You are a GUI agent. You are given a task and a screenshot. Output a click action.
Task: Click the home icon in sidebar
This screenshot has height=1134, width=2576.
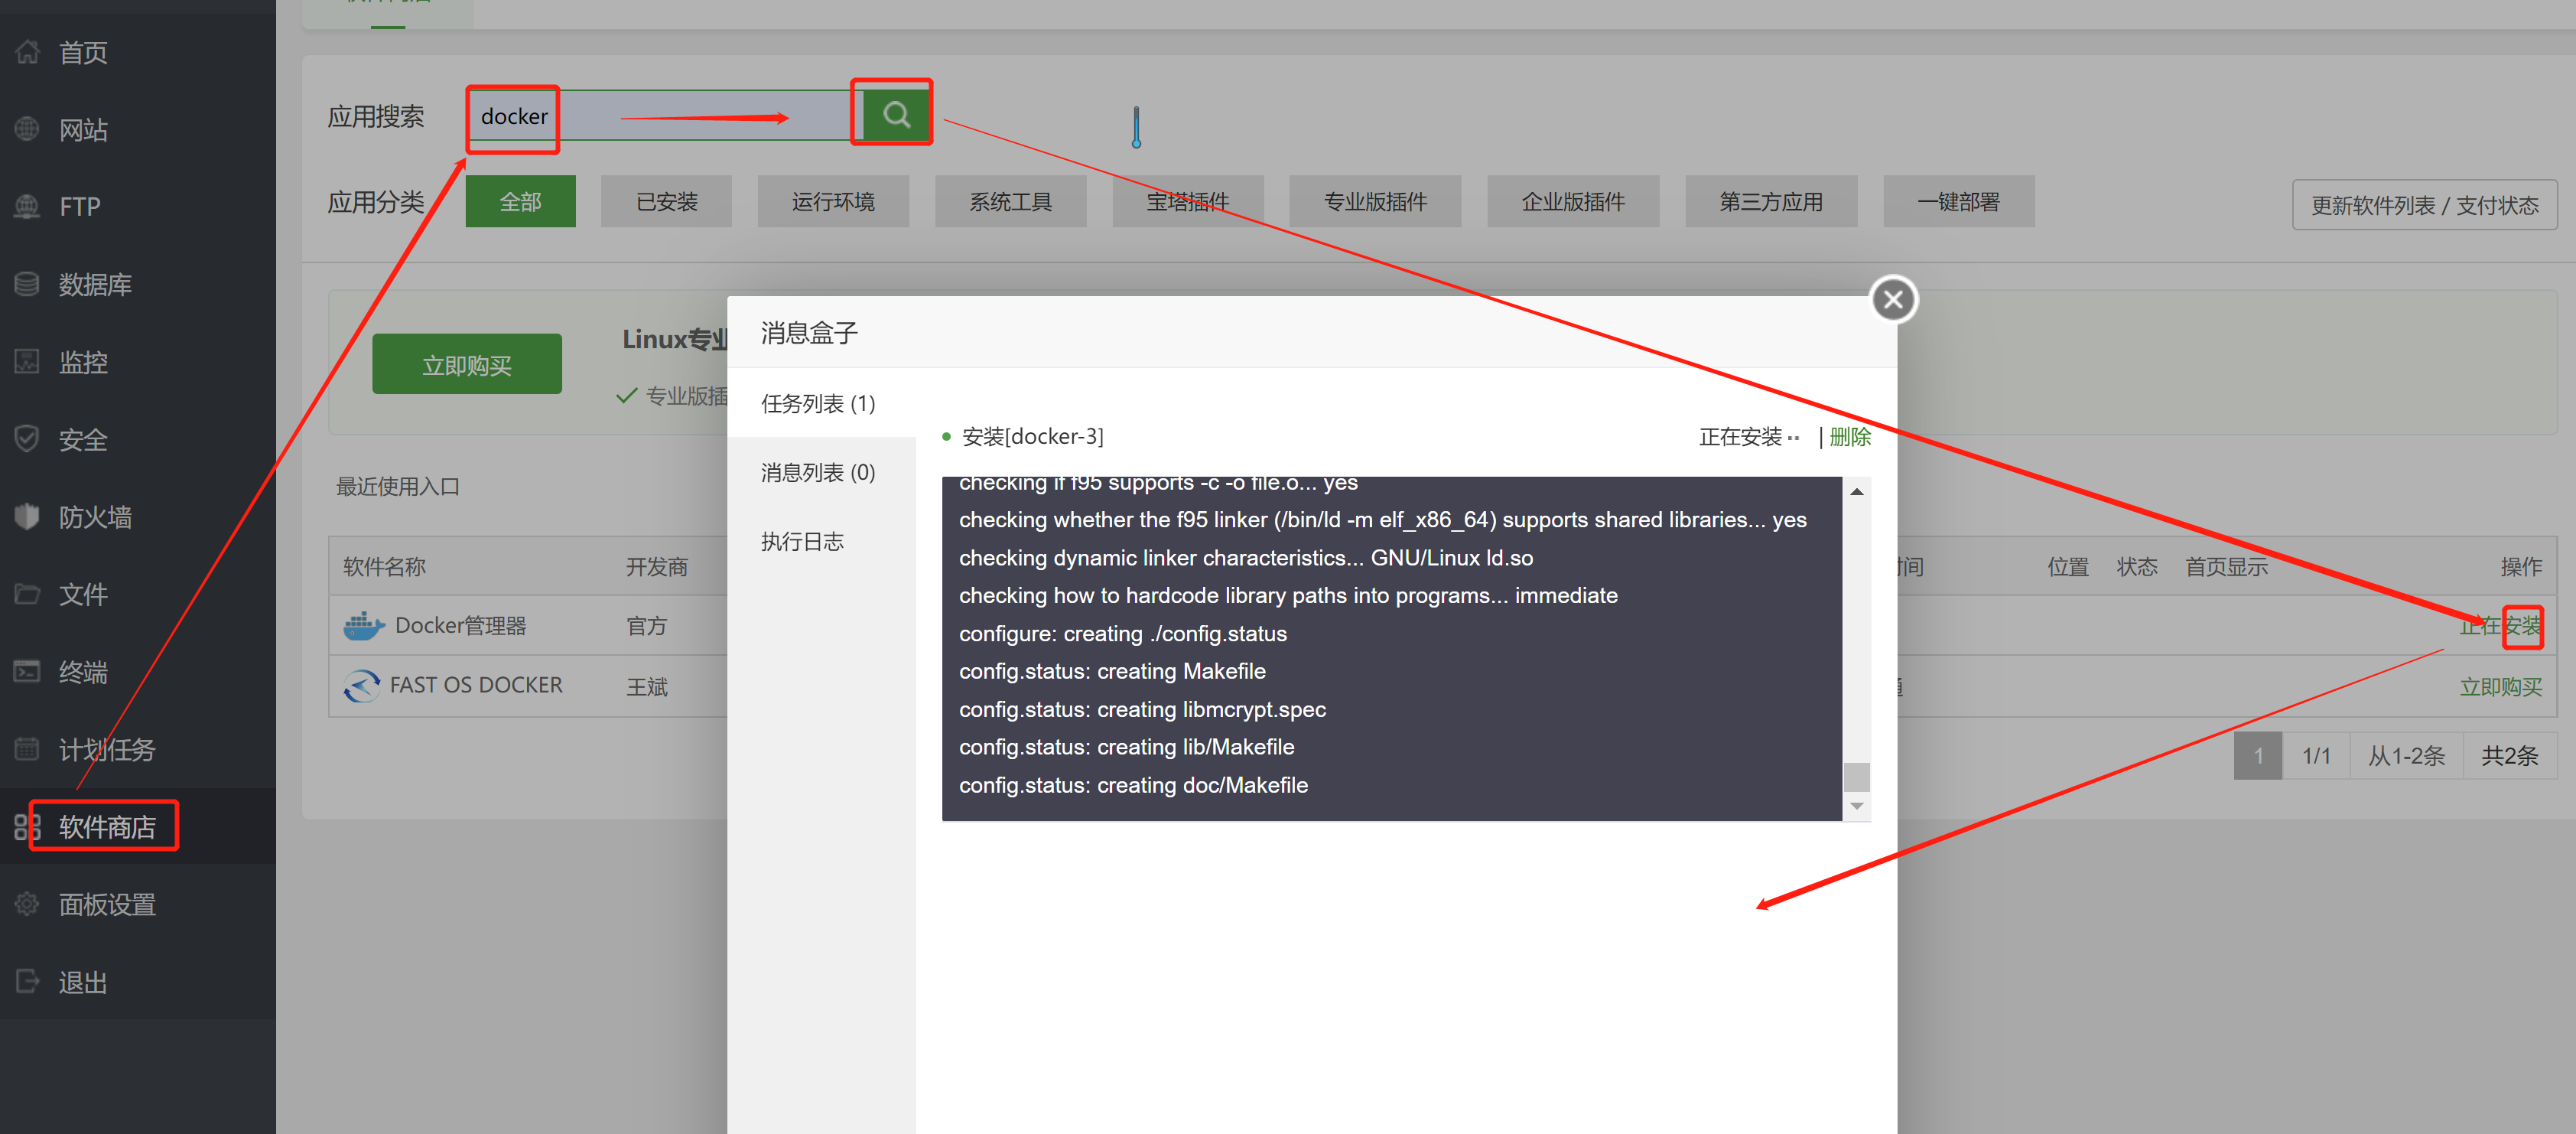click(27, 52)
